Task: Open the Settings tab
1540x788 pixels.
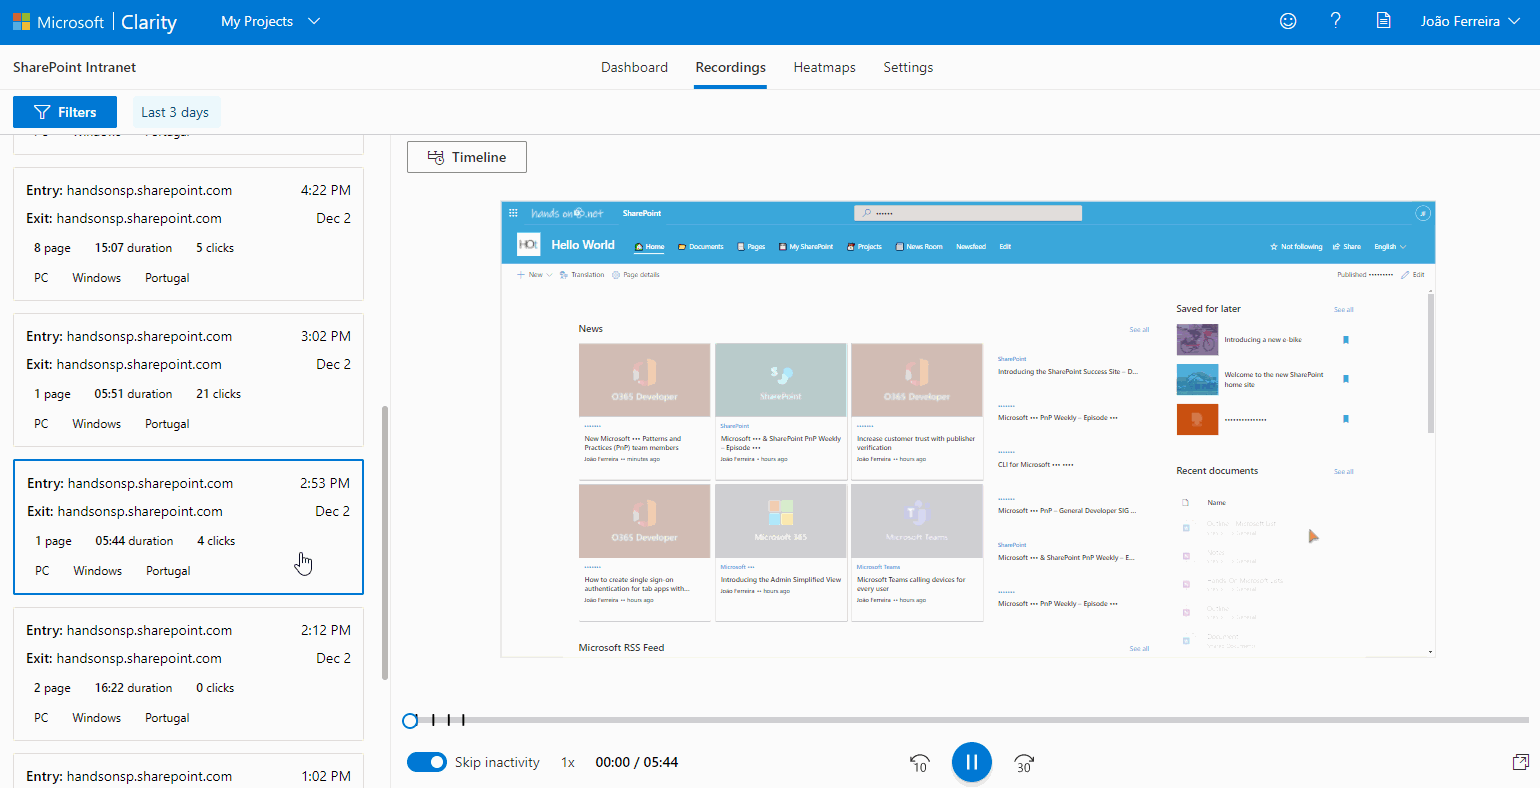Action: pos(908,67)
